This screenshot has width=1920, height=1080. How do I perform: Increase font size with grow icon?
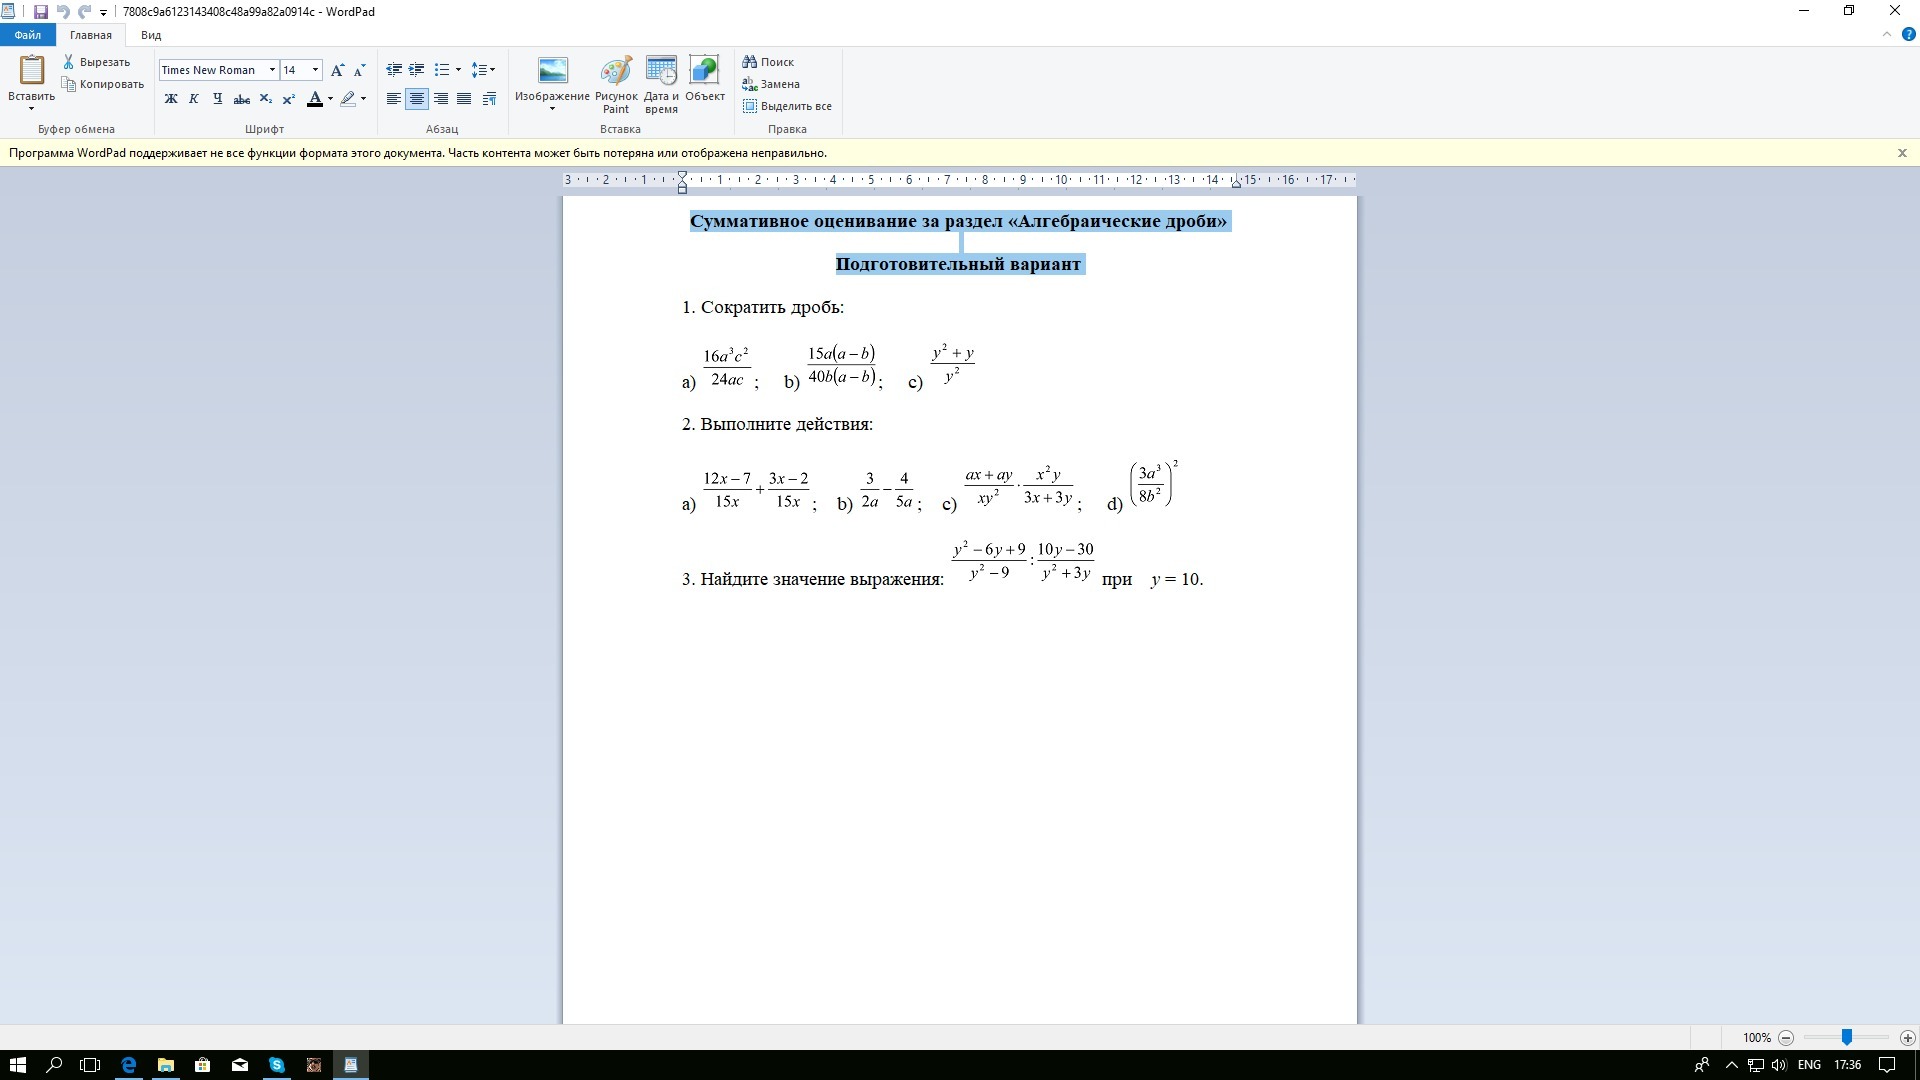click(337, 70)
